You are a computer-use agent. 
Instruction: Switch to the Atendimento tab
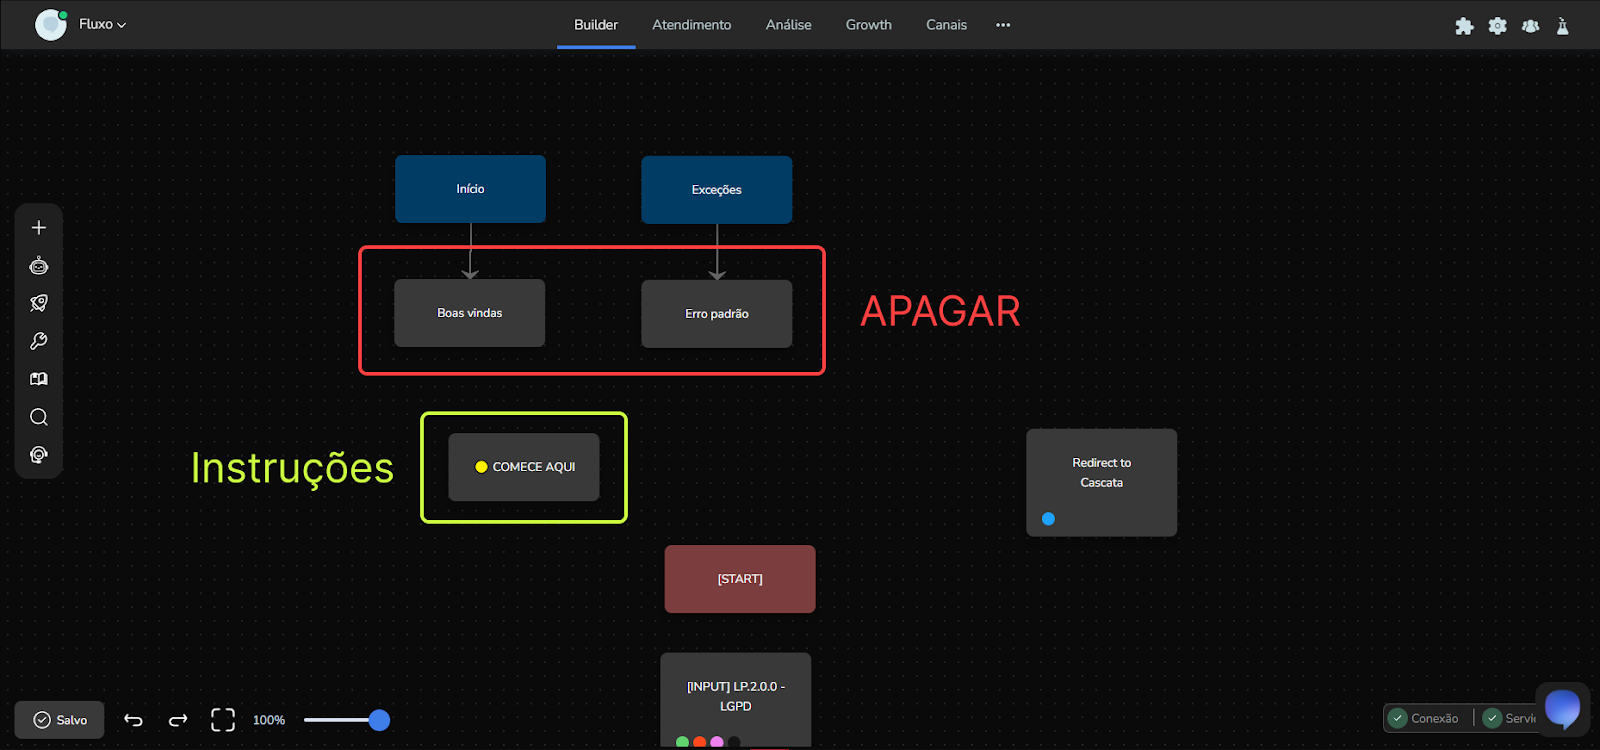click(691, 25)
